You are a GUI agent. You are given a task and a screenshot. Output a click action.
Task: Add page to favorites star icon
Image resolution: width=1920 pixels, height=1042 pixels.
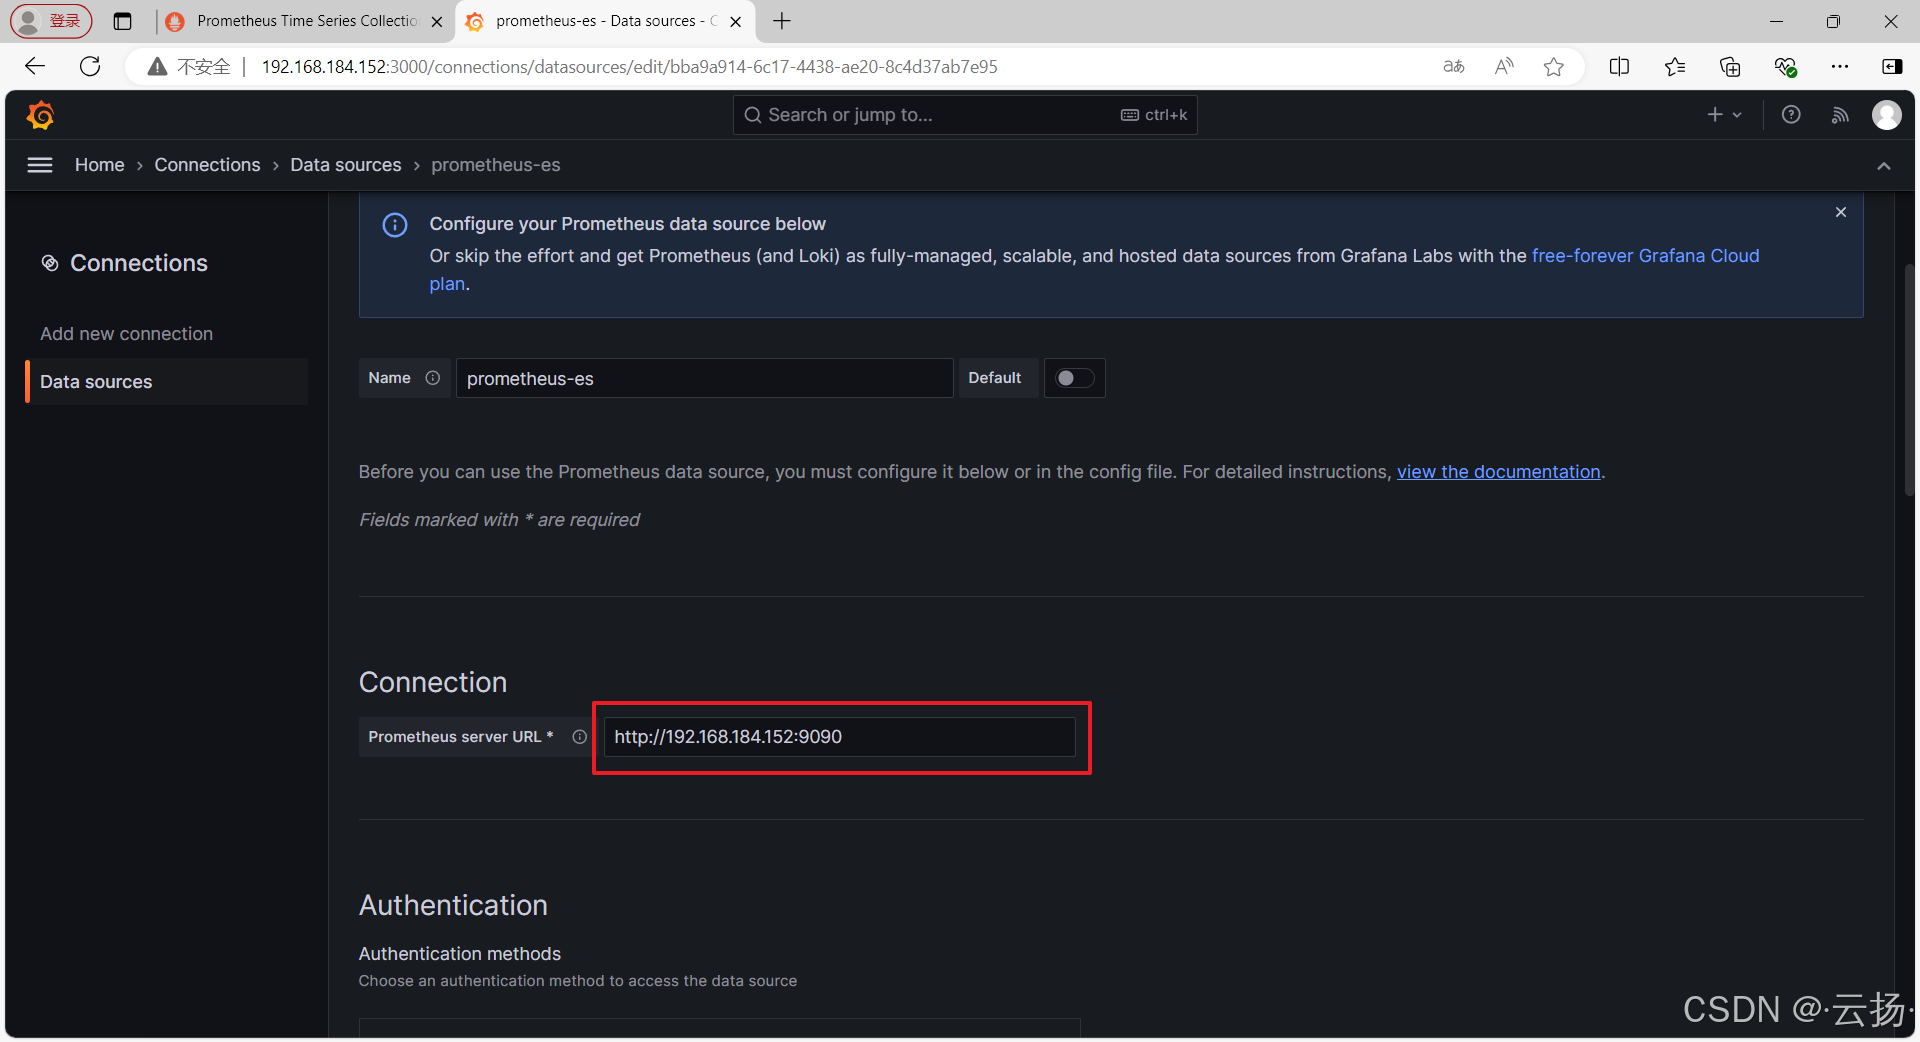tap(1553, 67)
